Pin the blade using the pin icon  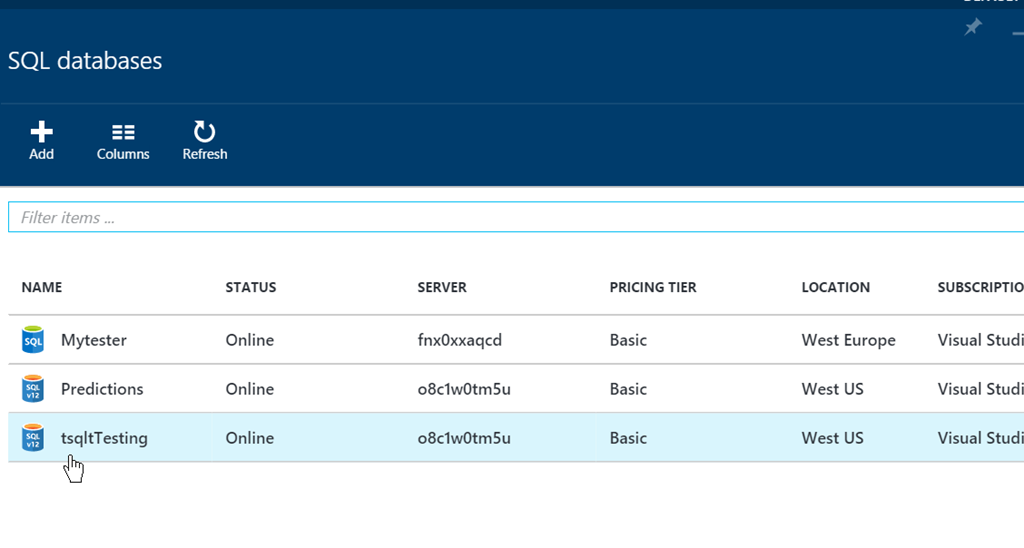[x=972, y=27]
